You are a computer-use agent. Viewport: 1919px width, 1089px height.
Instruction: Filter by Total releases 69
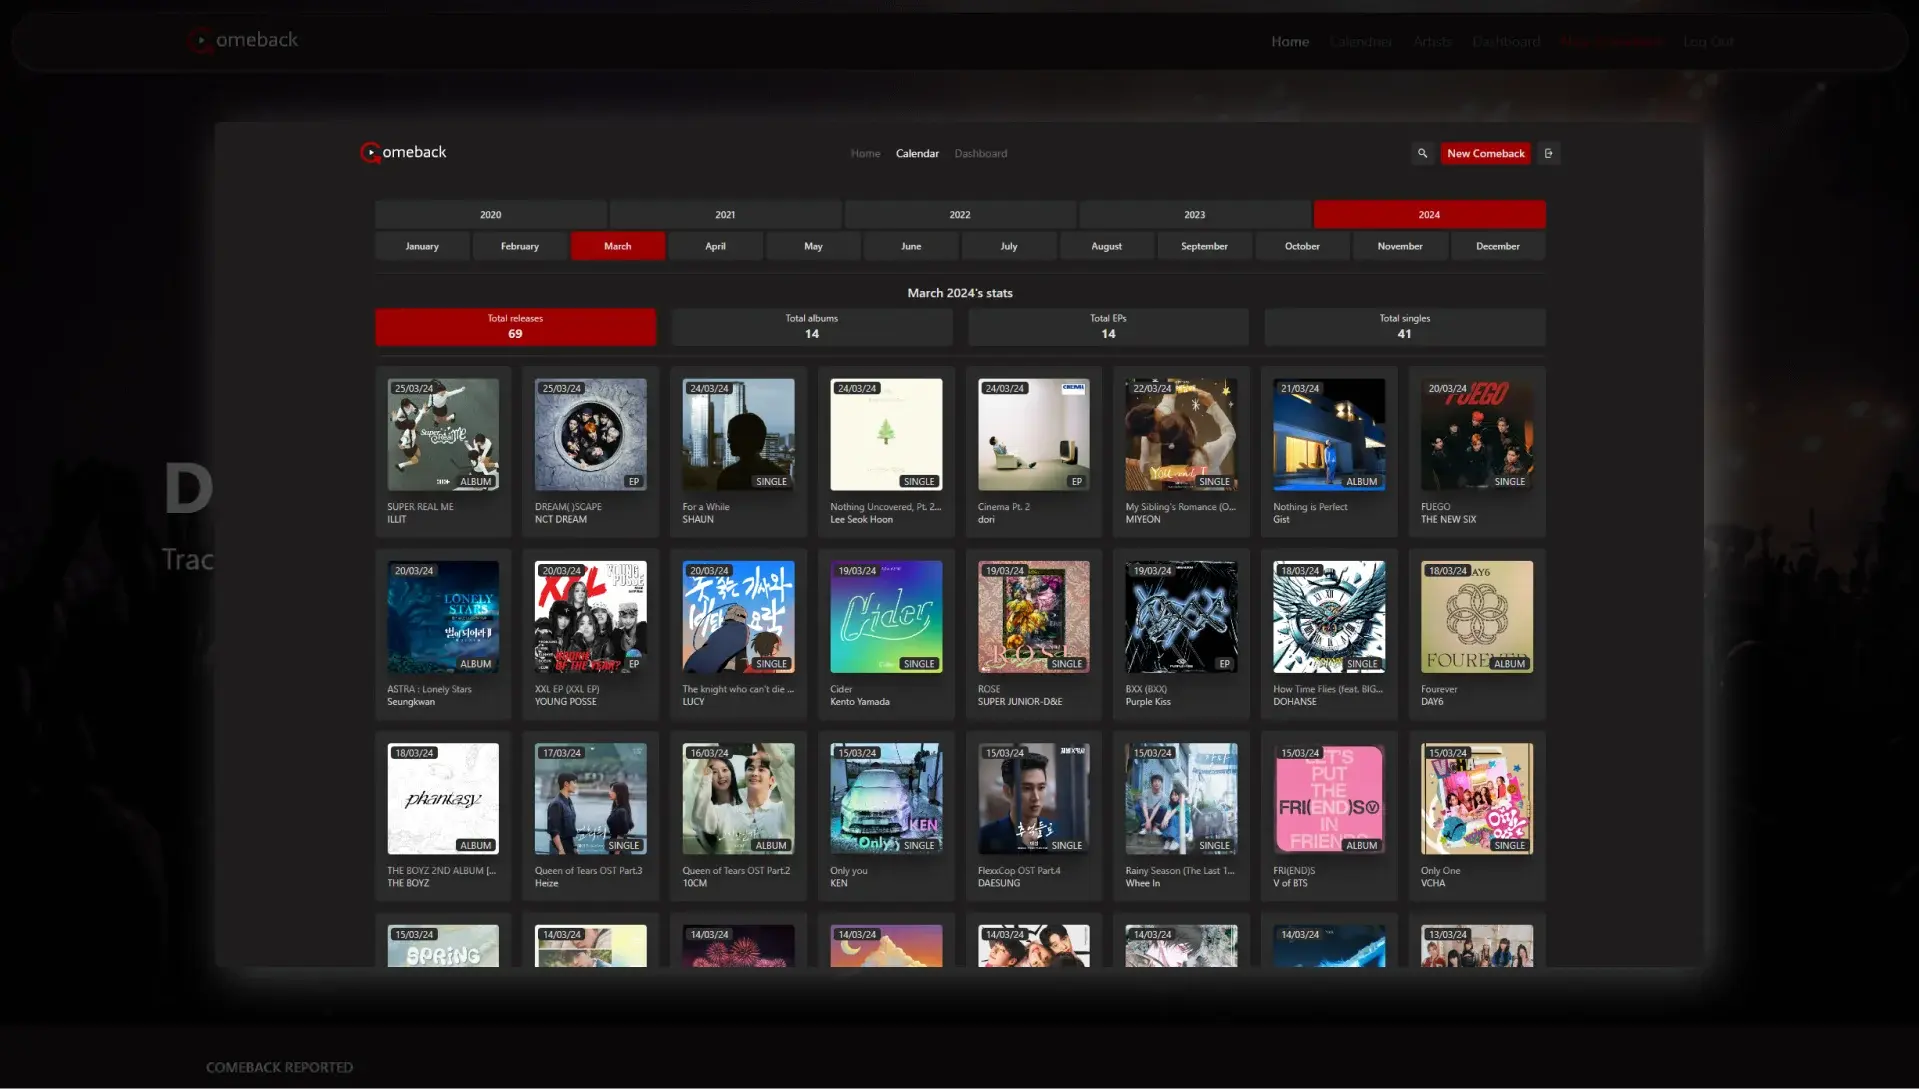515,326
